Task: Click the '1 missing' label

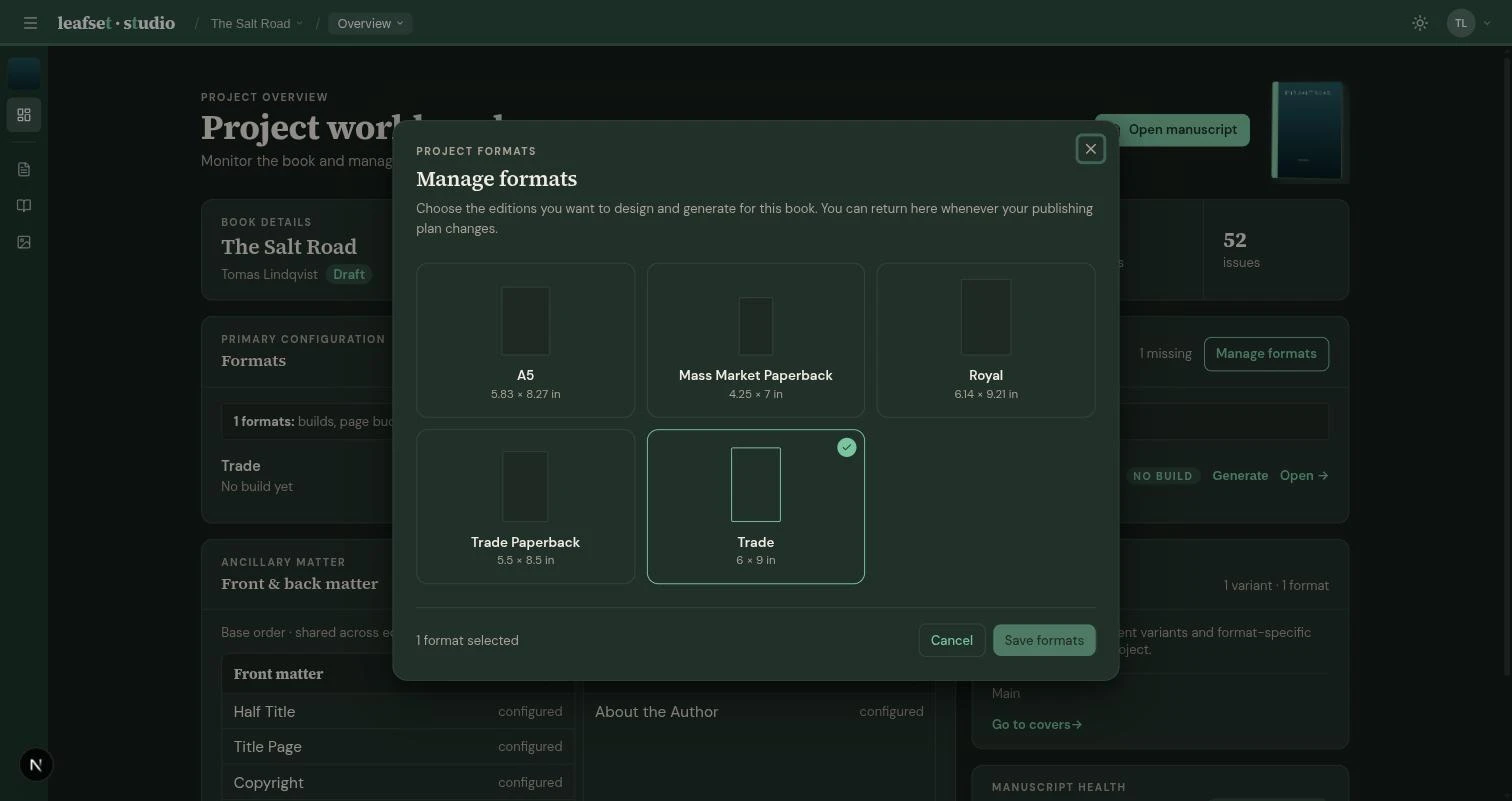Action: click(1165, 354)
